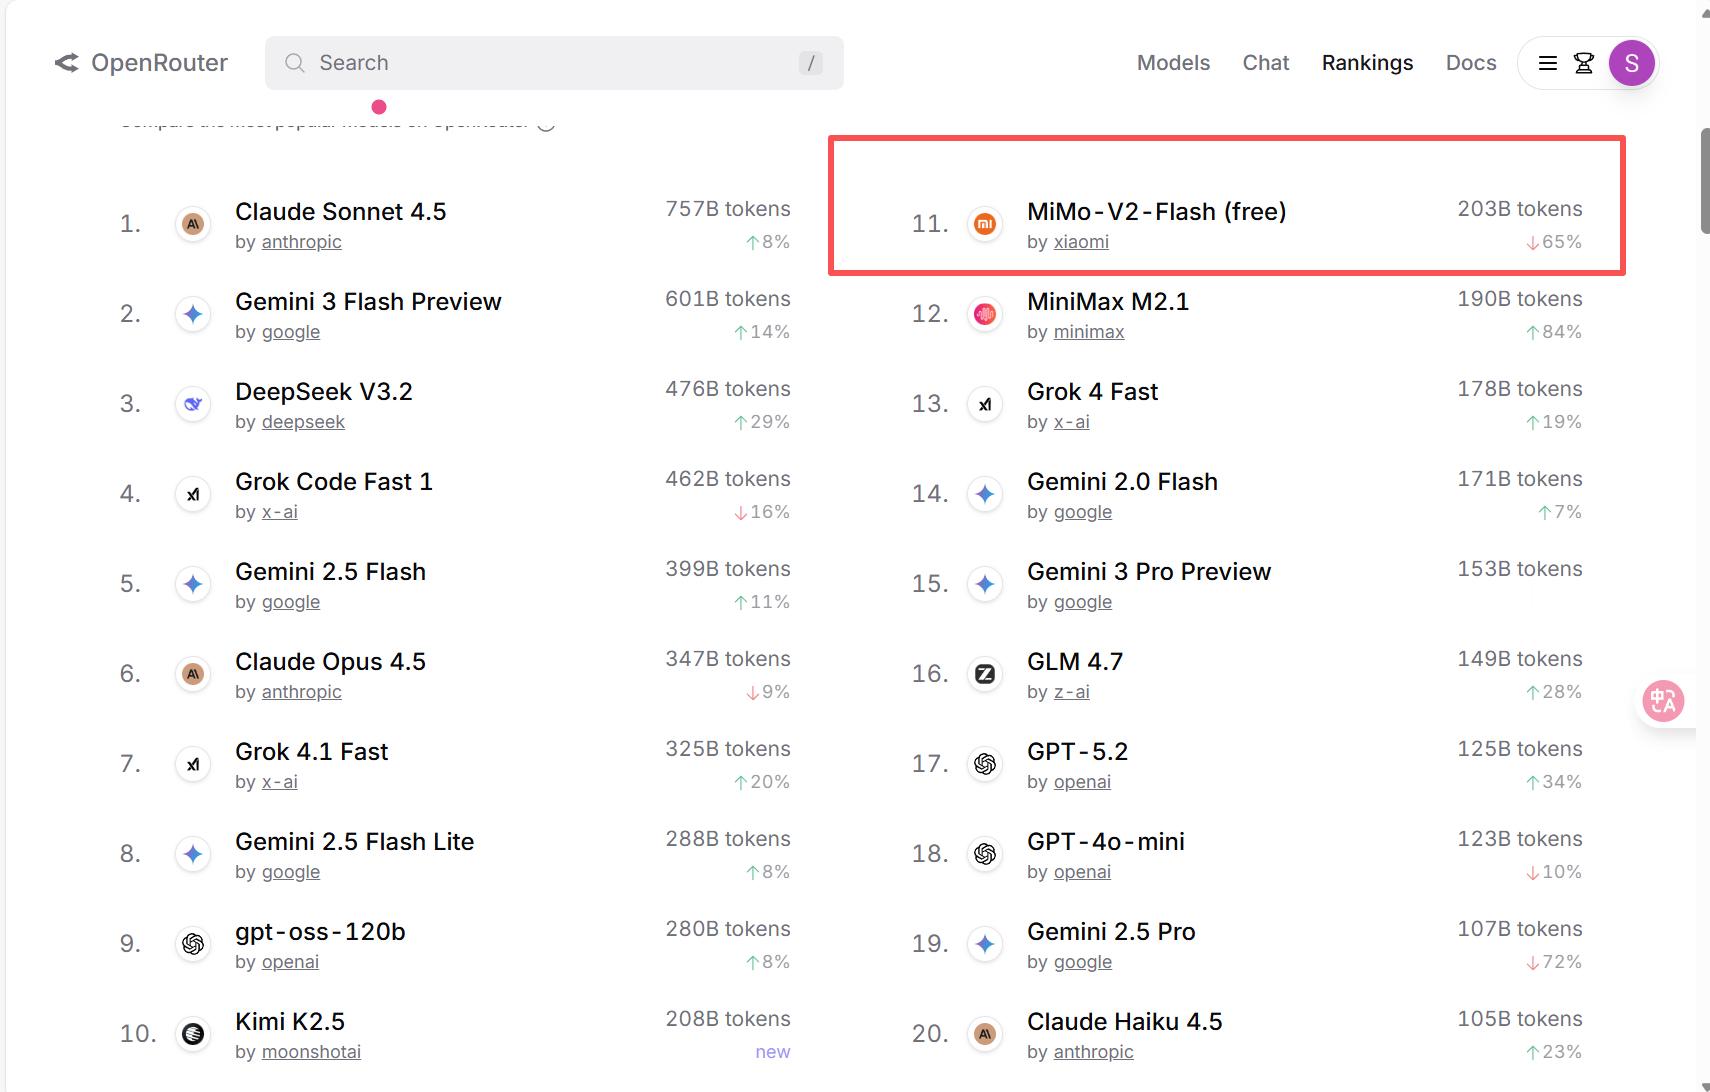Click the Google icon beside Gemini 2.5 Flash
The height and width of the screenshot is (1092, 1710).
(x=193, y=584)
